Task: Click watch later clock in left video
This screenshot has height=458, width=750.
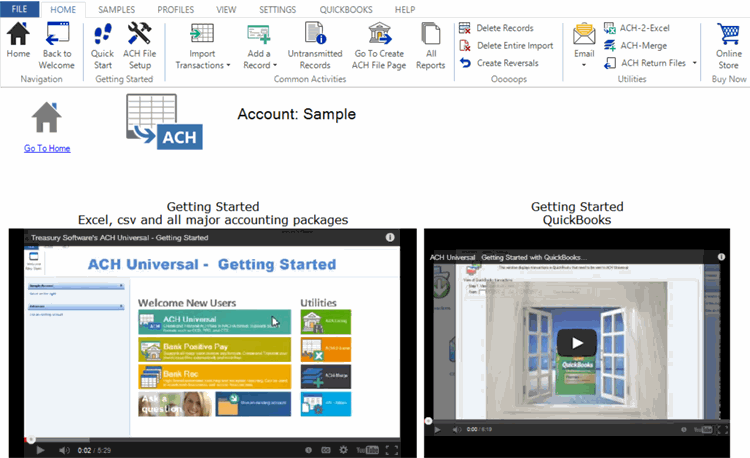Action: [309, 450]
